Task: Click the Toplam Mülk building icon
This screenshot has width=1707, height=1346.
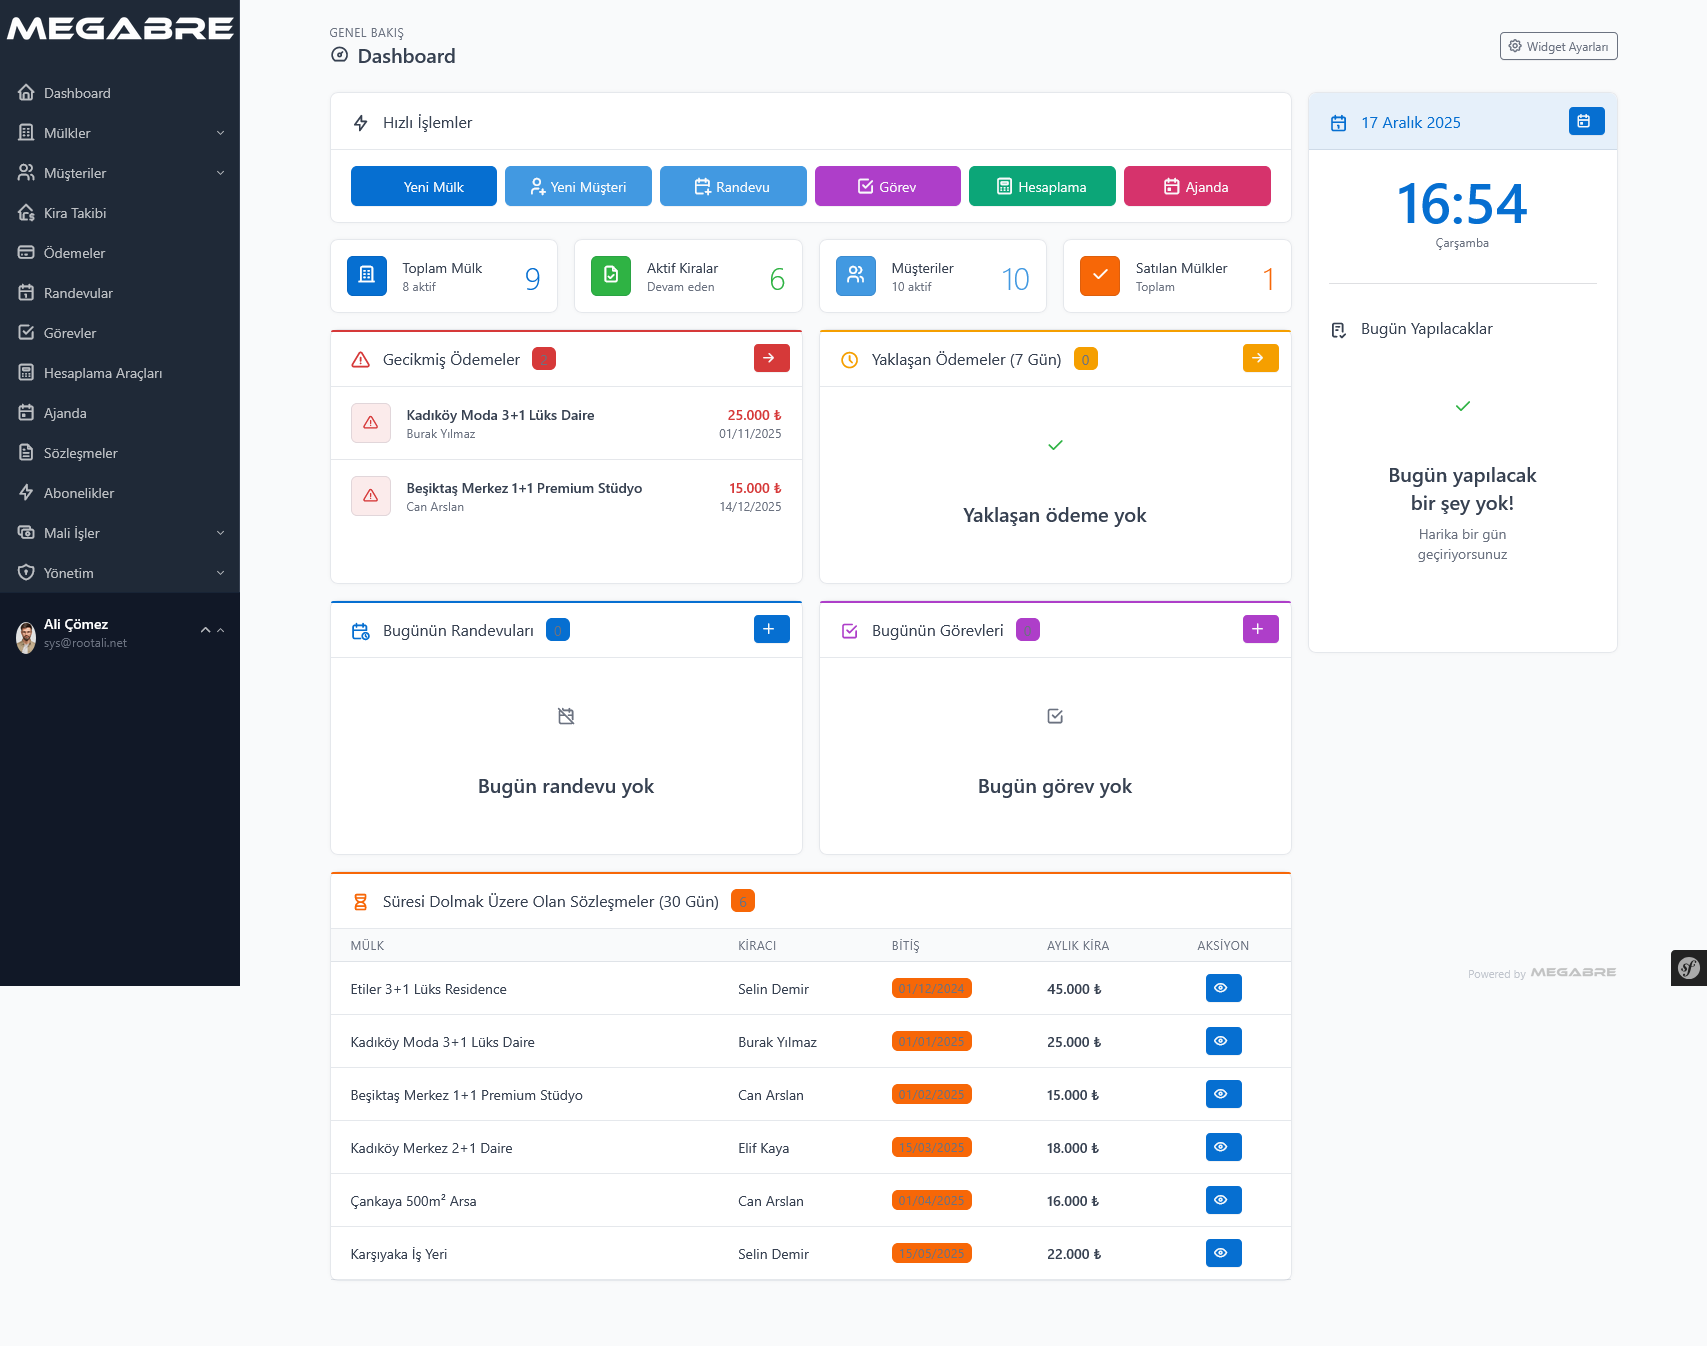Action: 367,276
